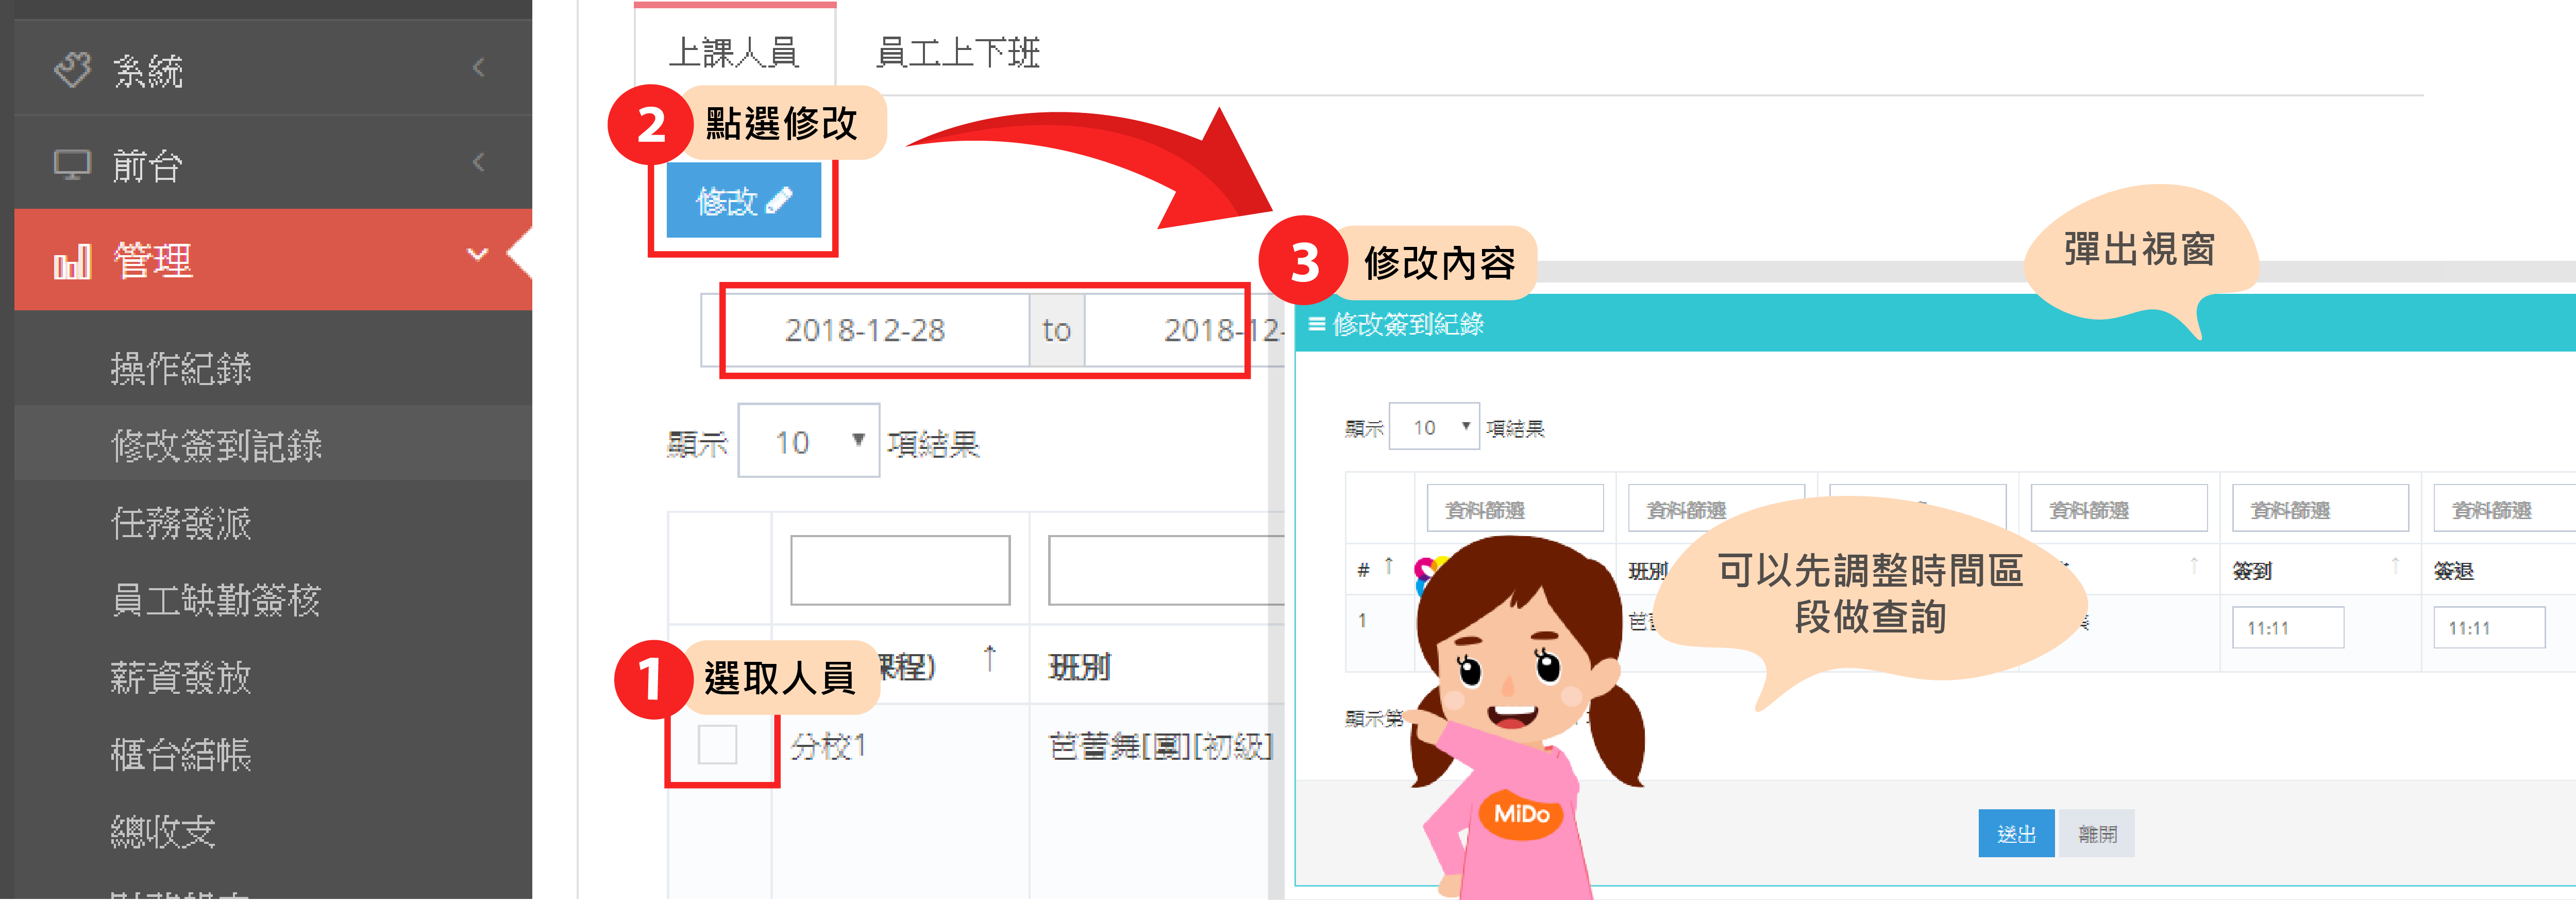This screenshot has width=2576, height=900.
Task: Click the 系統 tag icon in sidebar
Action: [x=72, y=70]
